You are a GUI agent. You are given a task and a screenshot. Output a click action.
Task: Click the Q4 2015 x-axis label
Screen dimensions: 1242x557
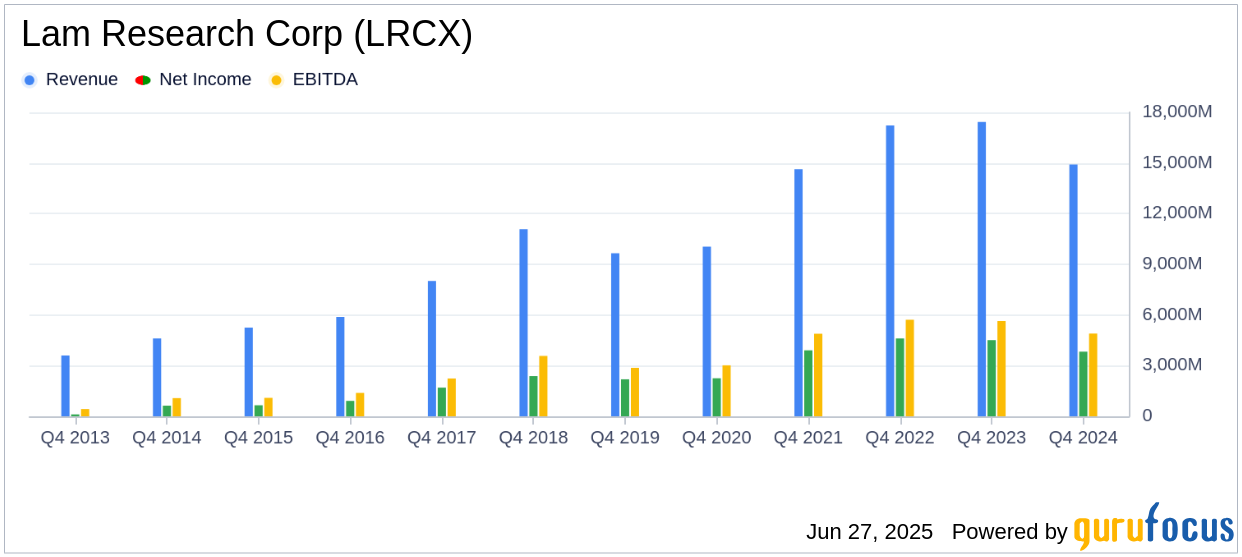coord(259,438)
